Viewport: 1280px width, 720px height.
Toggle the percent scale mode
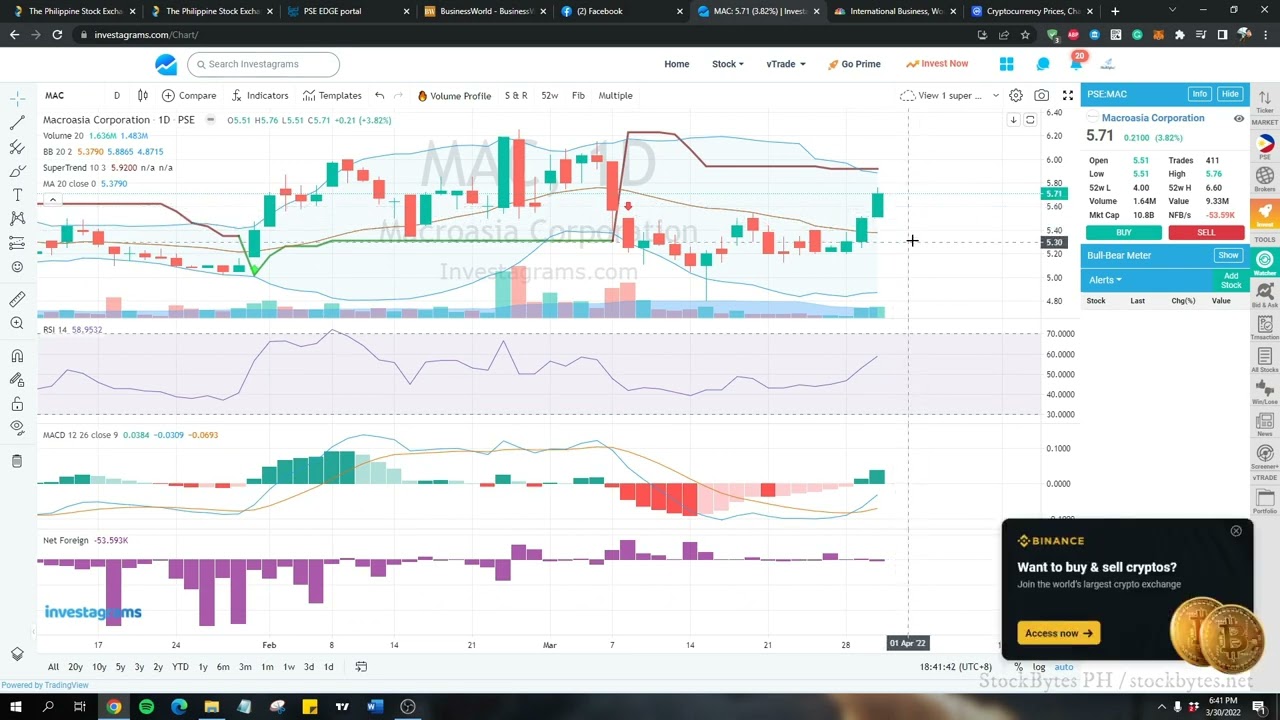[x=1018, y=667]
